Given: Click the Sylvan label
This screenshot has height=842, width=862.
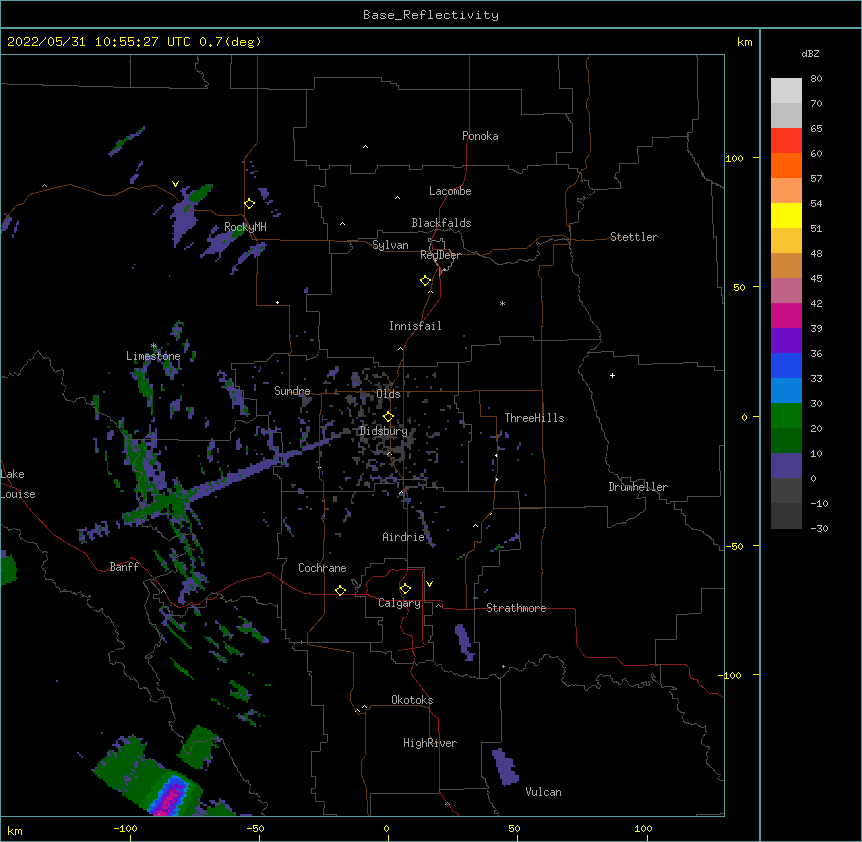Looking at the screenshot, I should (390, 245).
